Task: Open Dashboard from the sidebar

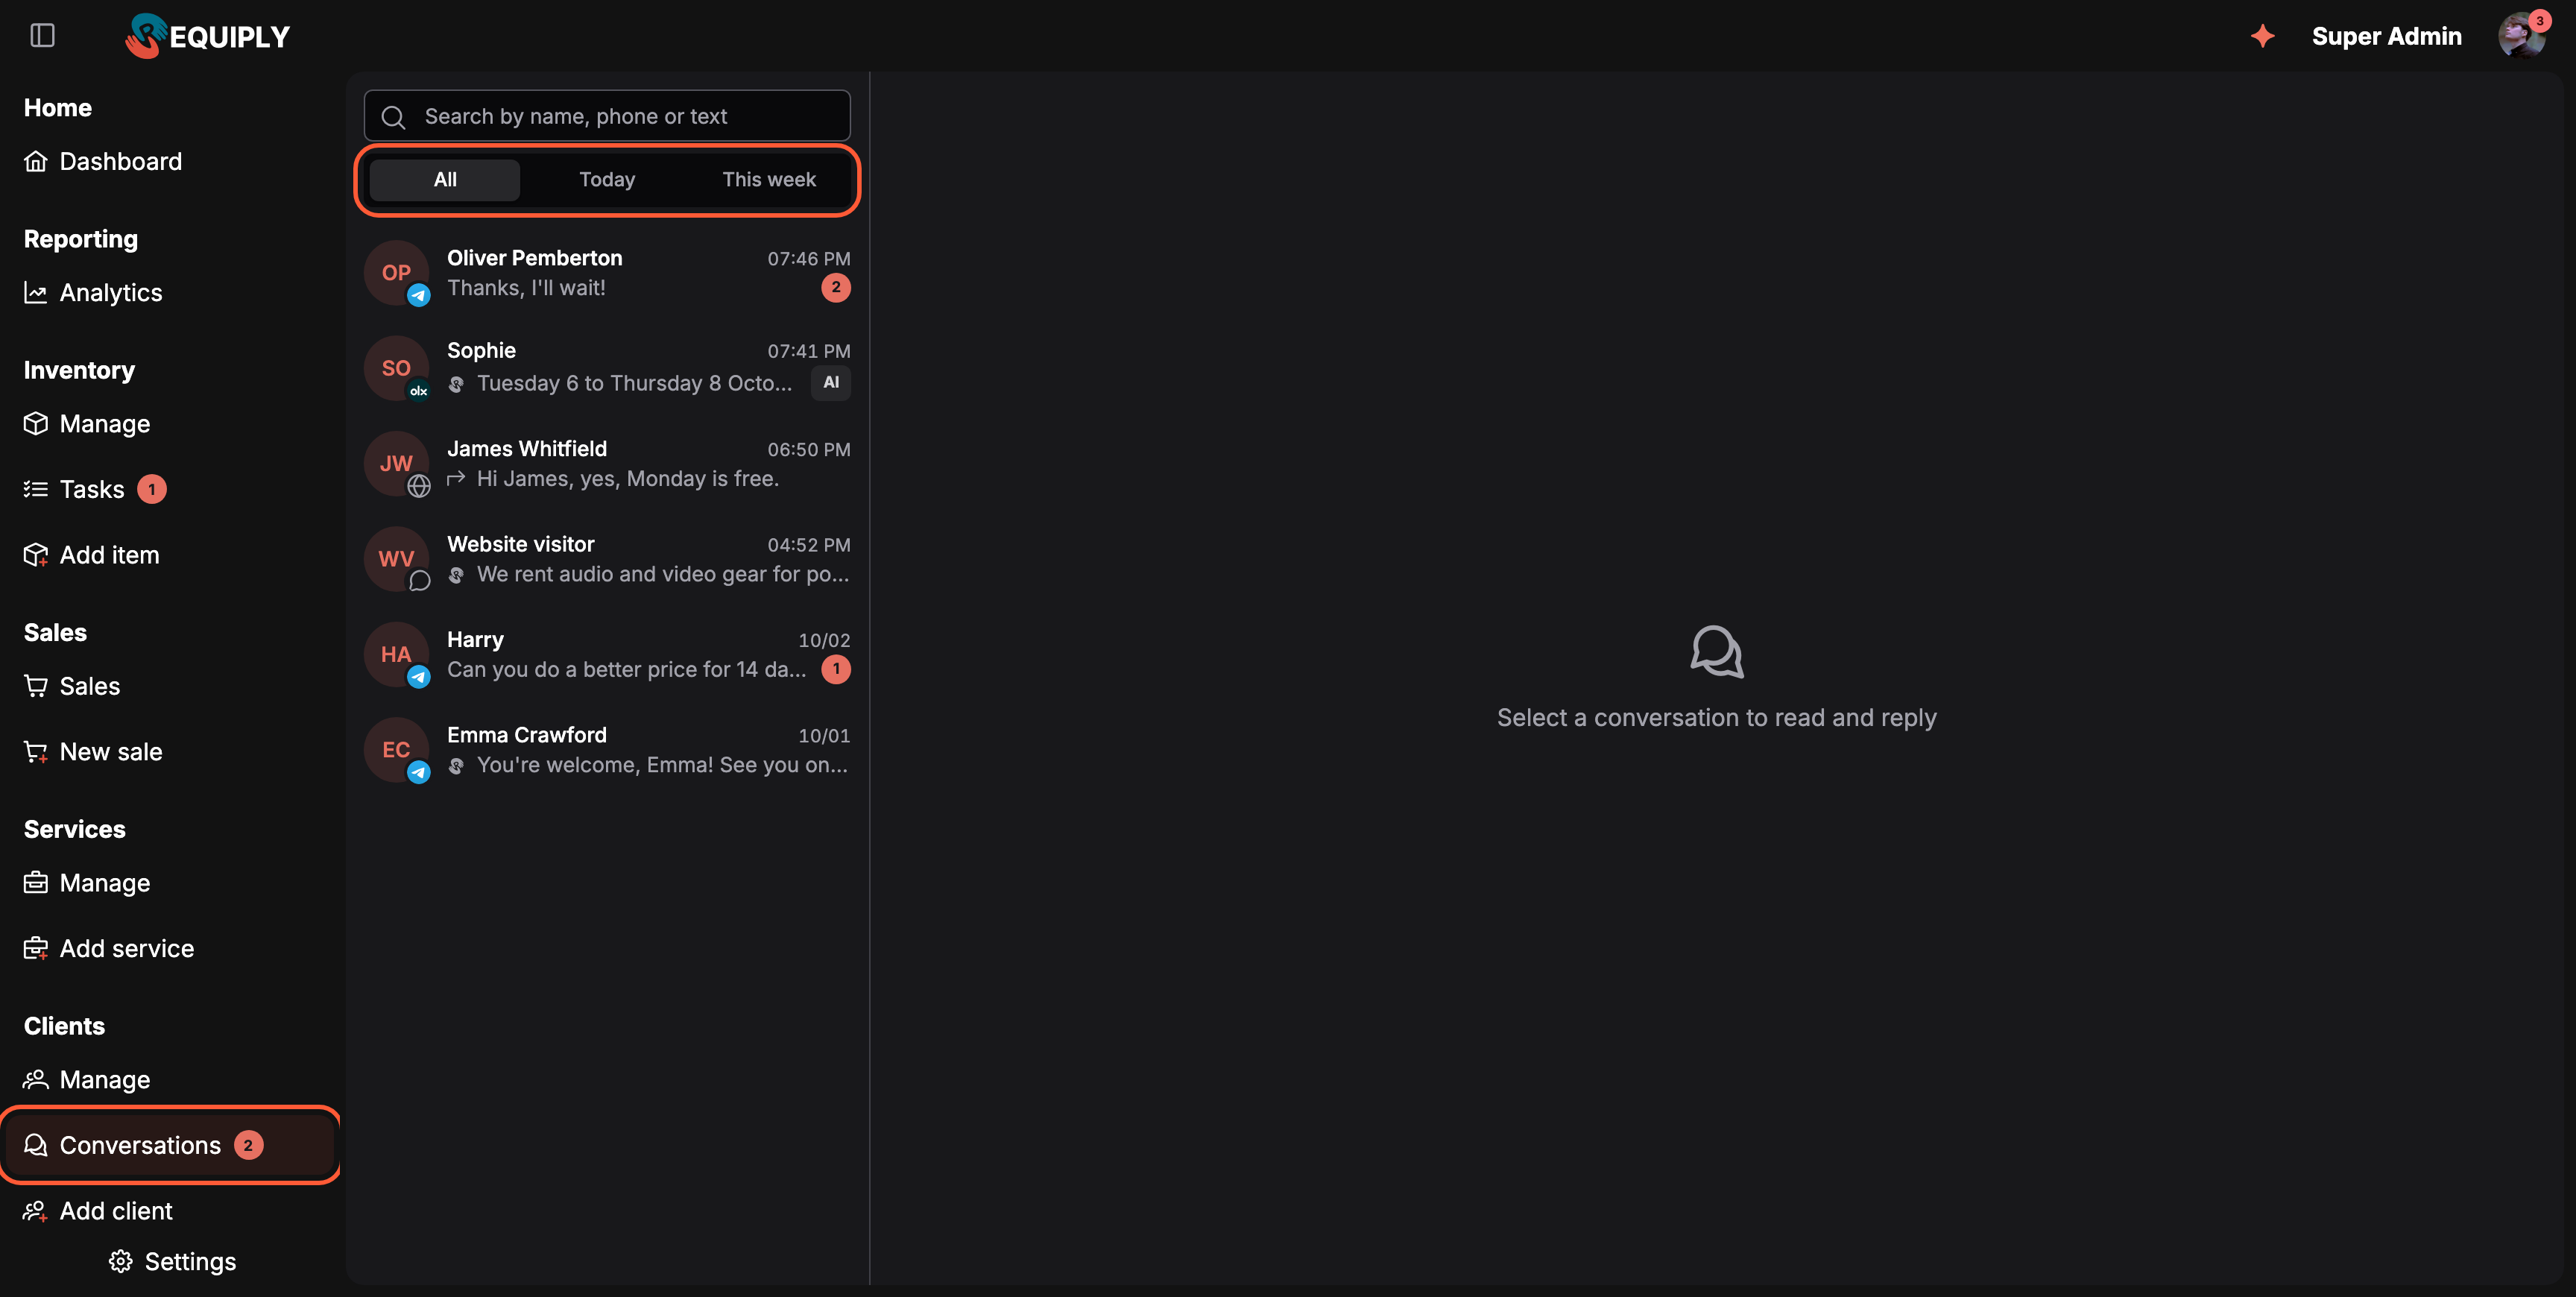Action: click(103, 161)
